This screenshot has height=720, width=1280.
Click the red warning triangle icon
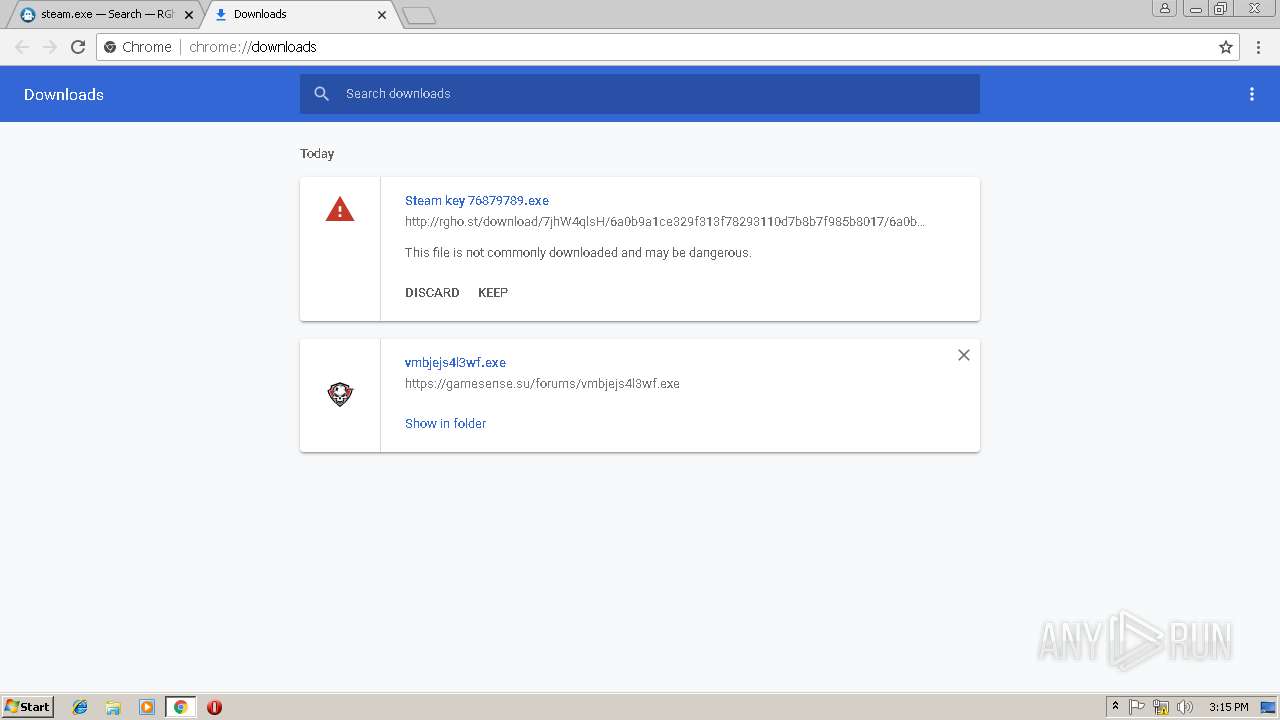[x=340, y=209]
